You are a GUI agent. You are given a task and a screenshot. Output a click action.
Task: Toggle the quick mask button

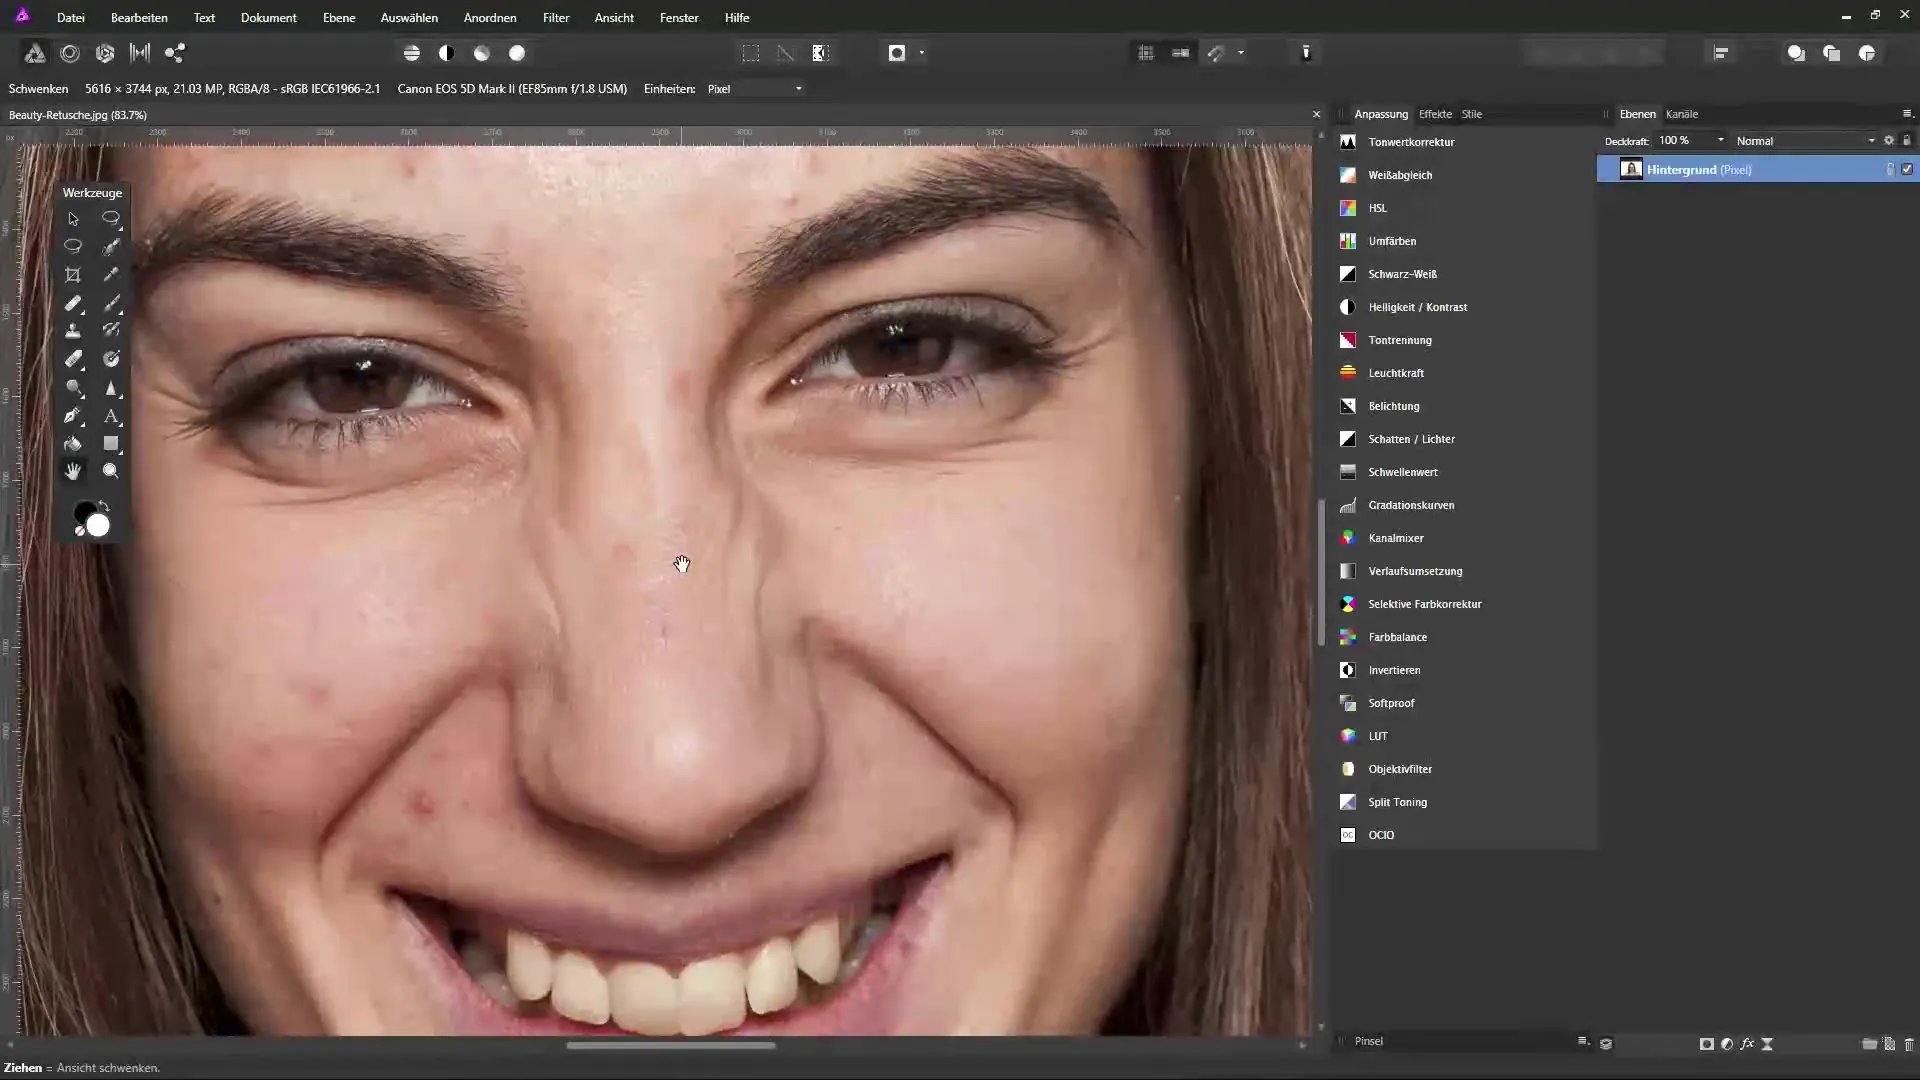coord(897,53)
